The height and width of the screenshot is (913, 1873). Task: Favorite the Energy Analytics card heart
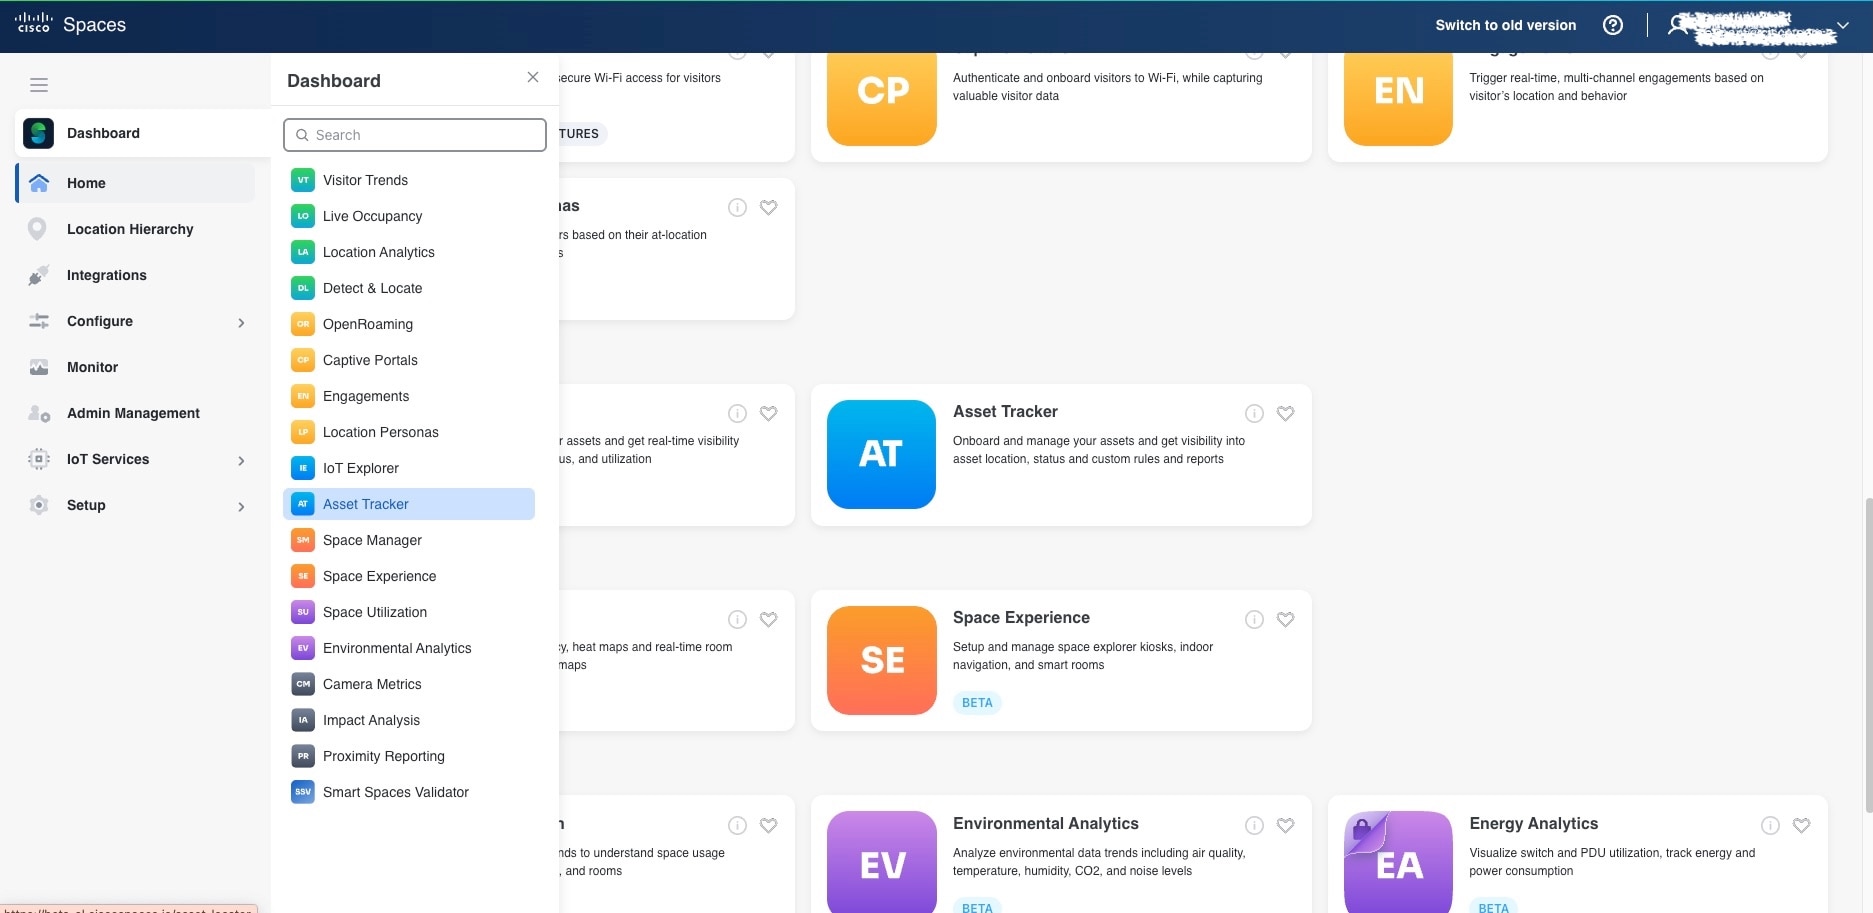pos(1802,825)
